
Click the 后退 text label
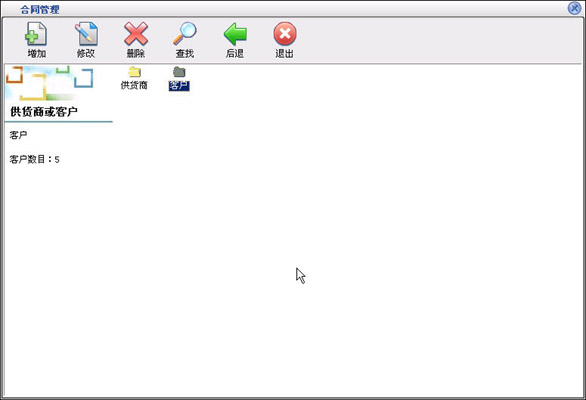click(235, 53)
